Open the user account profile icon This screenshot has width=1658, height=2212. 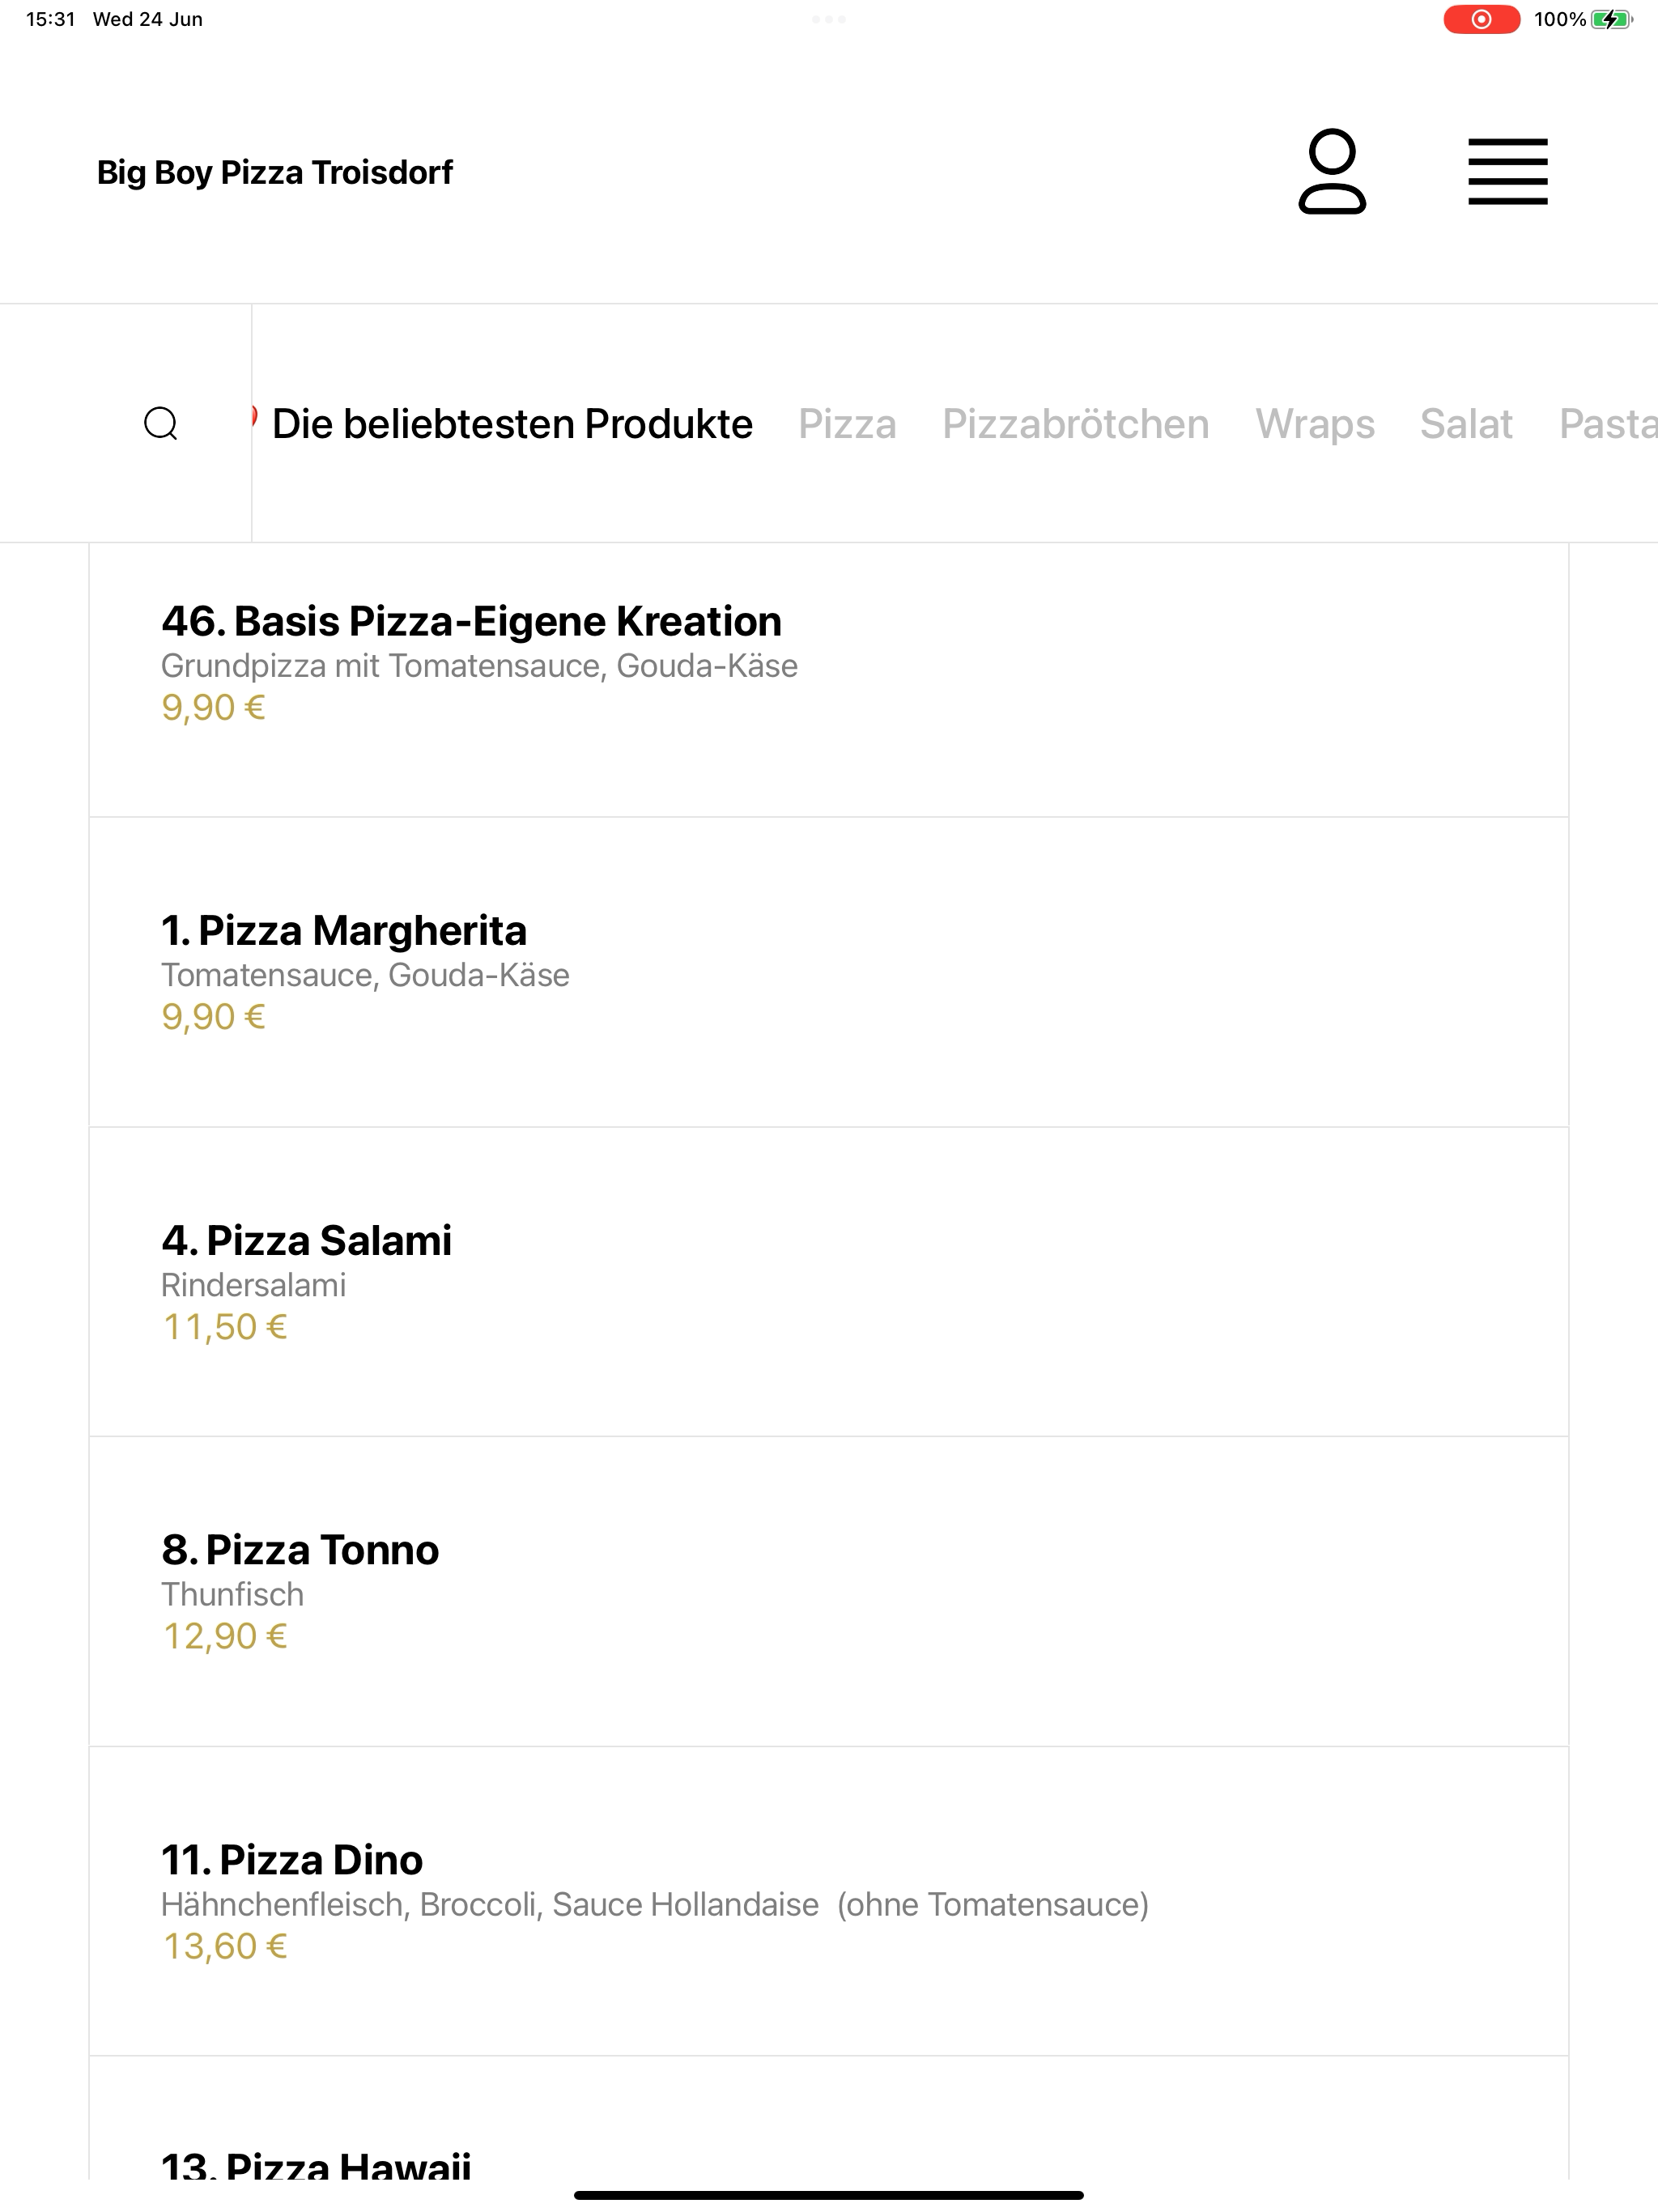tap(1332, 171)
